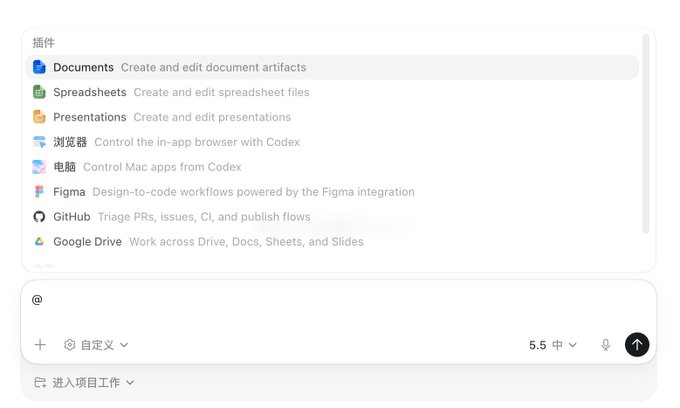The height and width of the screenshot is (408, 680).
Task: Select the 浏览器 plugin label
Action: (x=70, y=142)
